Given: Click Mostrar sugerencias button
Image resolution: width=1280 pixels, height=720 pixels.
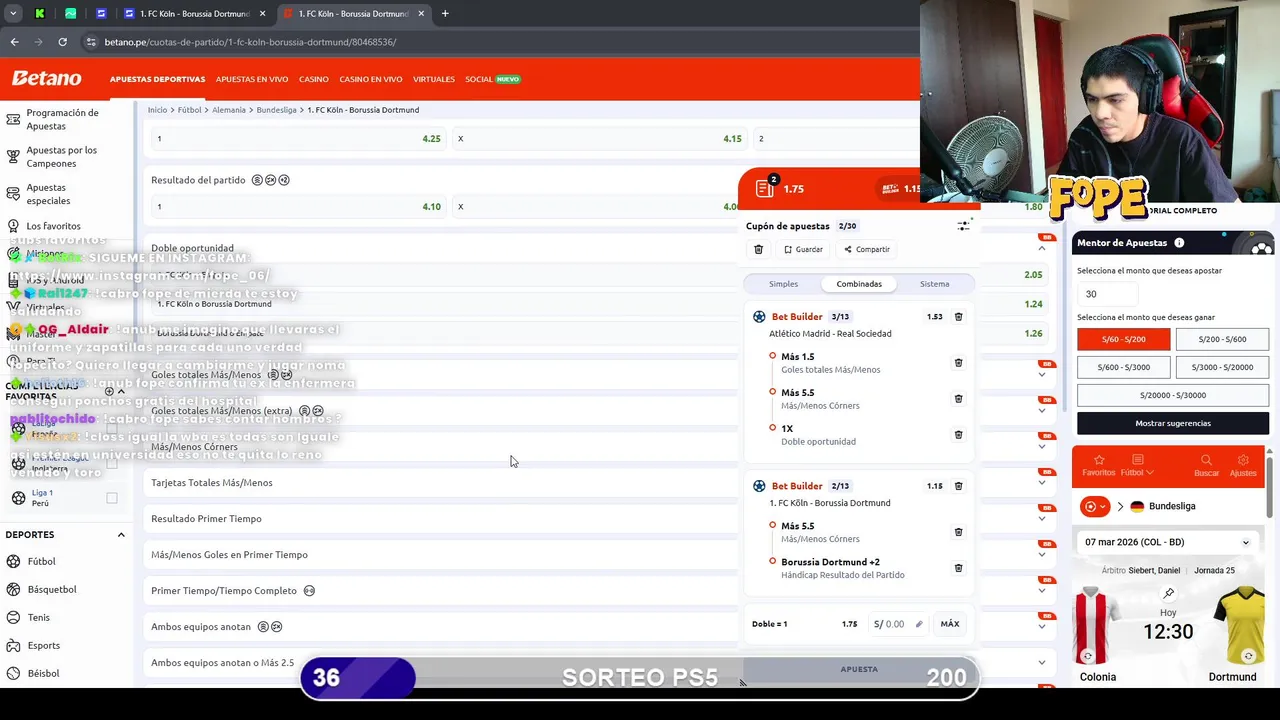Looking at the screenshot, I should (x=1173, y=423).
